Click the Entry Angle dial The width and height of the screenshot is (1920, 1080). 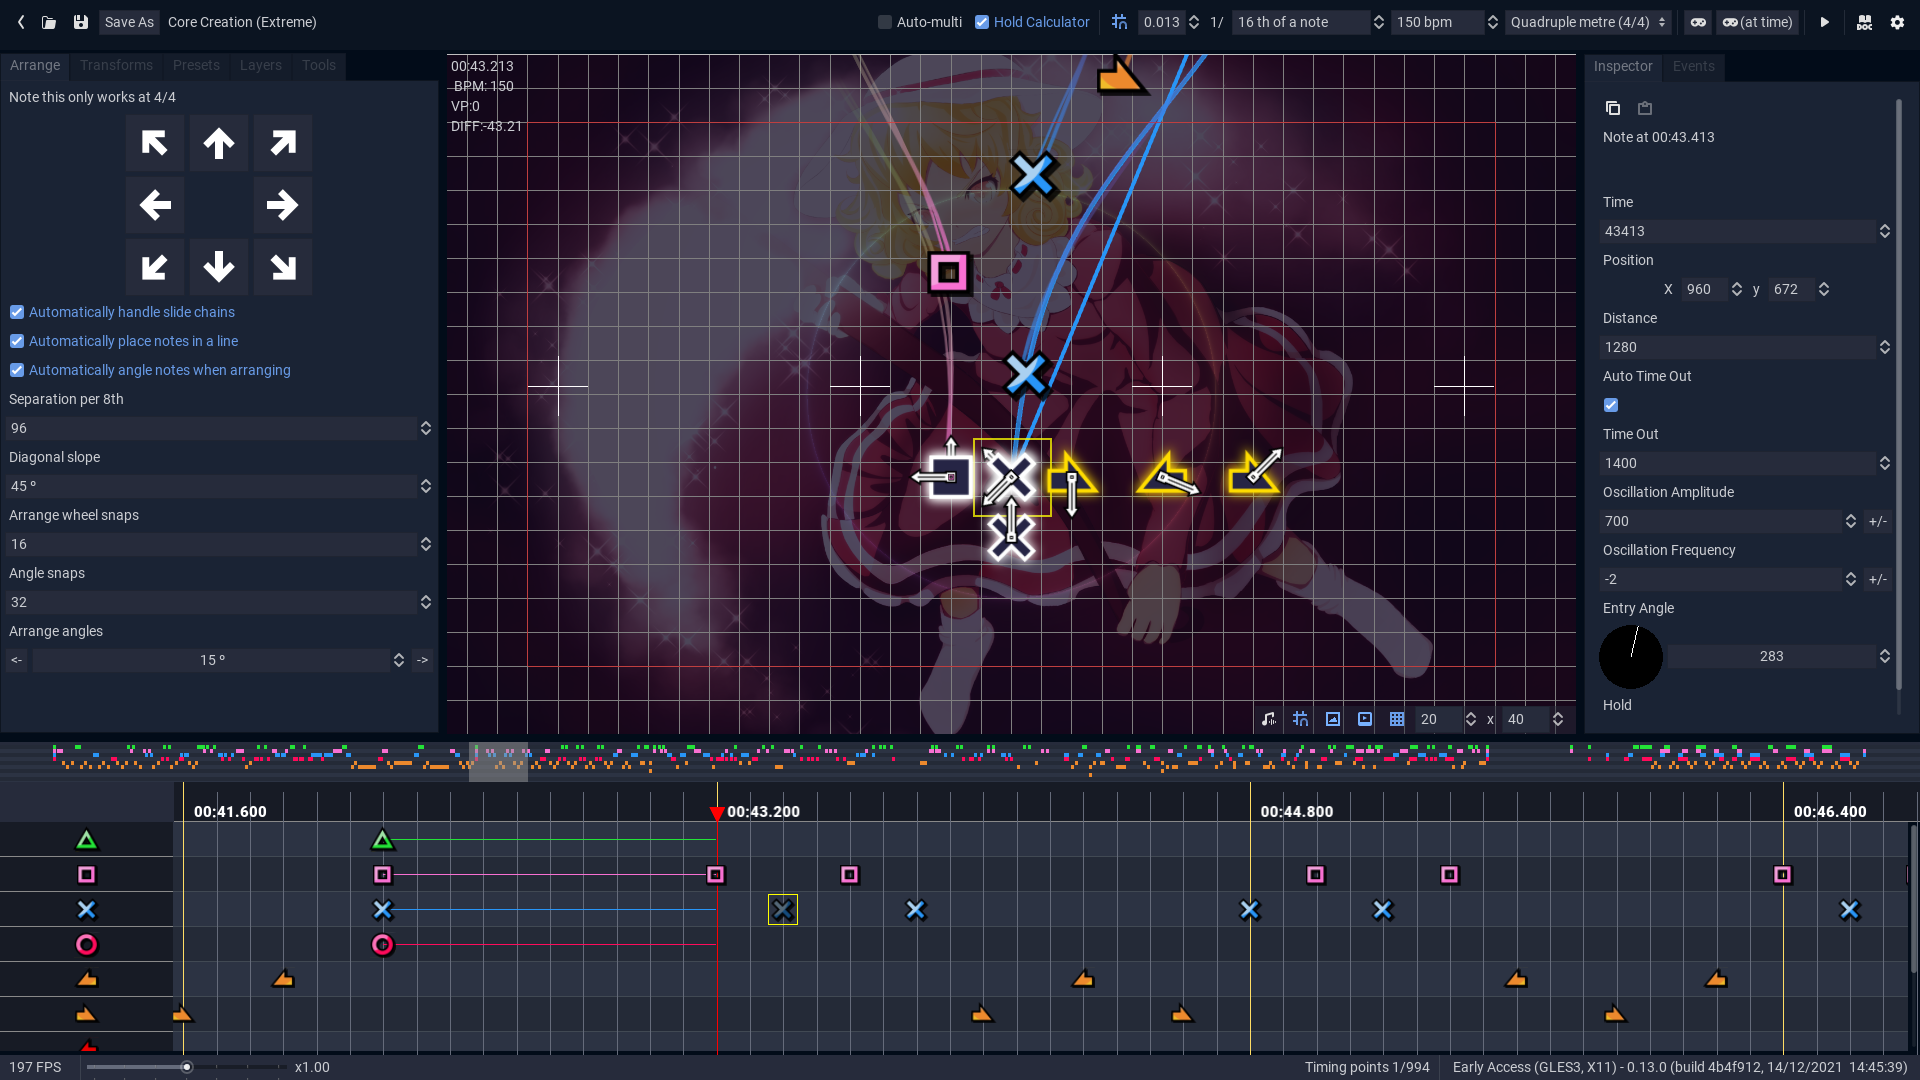(x=1631, y=657)
